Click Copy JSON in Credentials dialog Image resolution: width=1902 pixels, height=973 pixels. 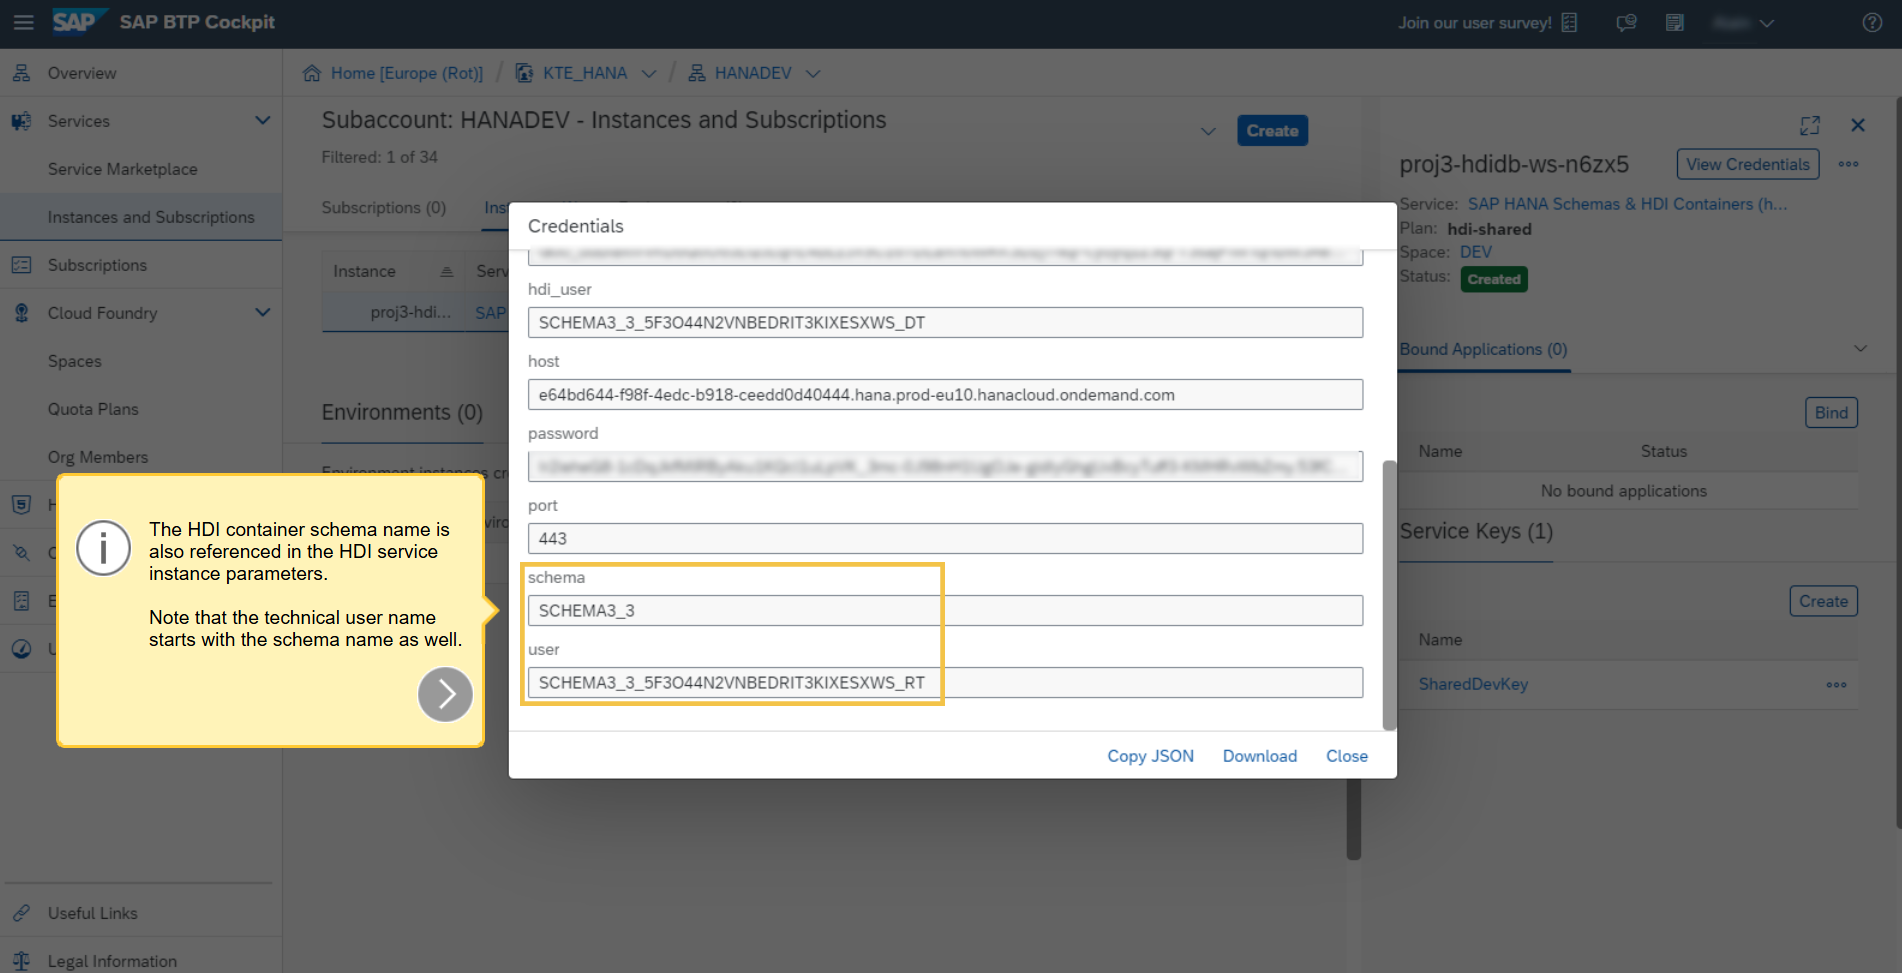tap(1150, 756)
